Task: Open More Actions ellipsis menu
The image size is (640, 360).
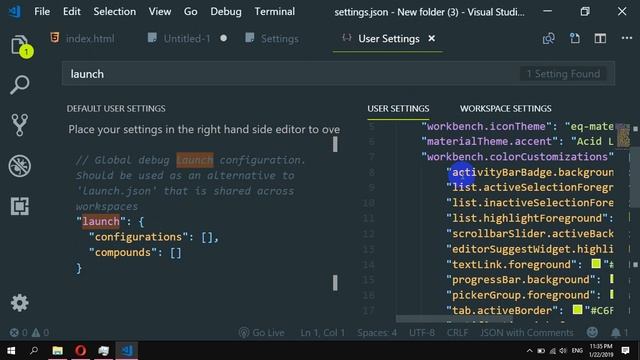Action: [627, 38]
